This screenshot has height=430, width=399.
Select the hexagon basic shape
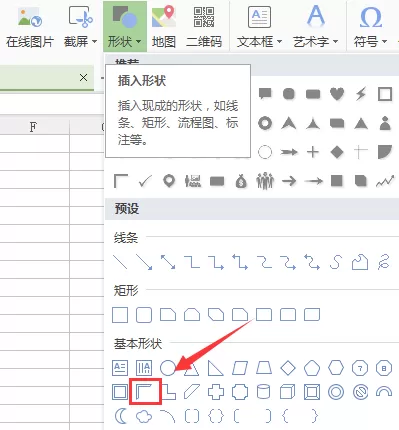click(336, 368)
